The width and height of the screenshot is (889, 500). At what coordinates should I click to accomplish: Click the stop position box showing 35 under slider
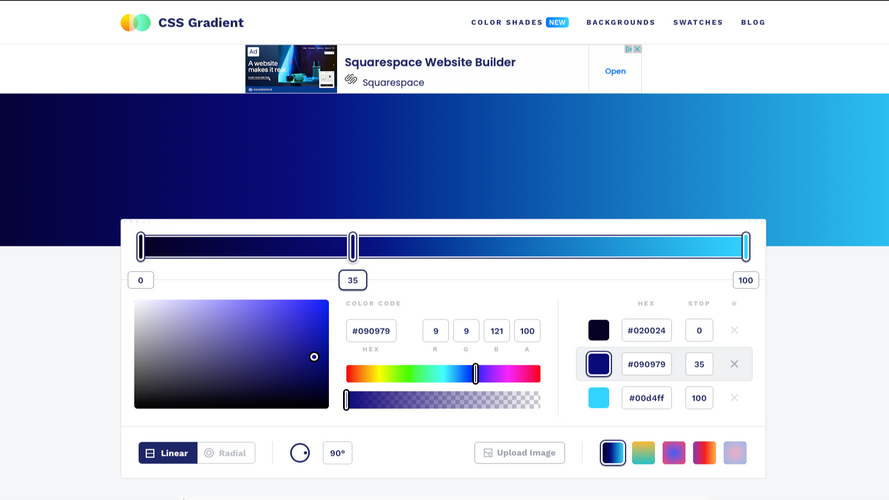pyautogui.click(x=353, y=280)
